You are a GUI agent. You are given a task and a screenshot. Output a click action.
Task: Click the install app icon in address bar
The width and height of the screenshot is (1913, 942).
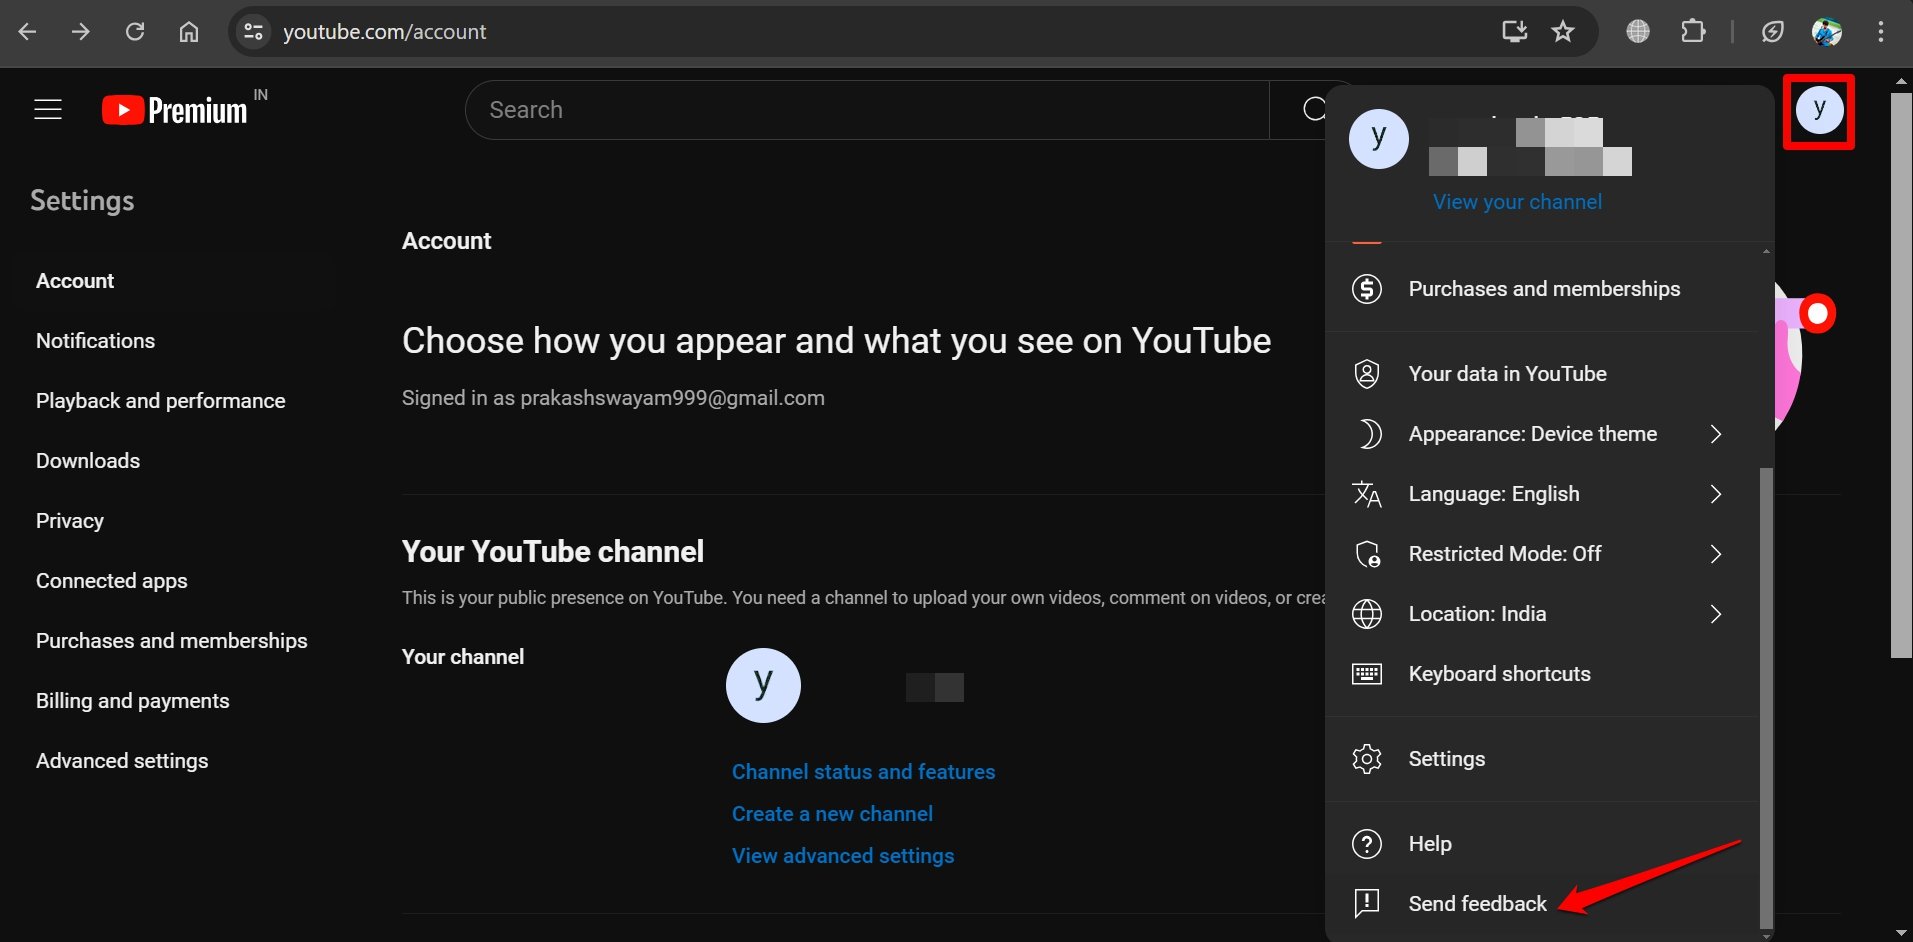(1515, 32)
